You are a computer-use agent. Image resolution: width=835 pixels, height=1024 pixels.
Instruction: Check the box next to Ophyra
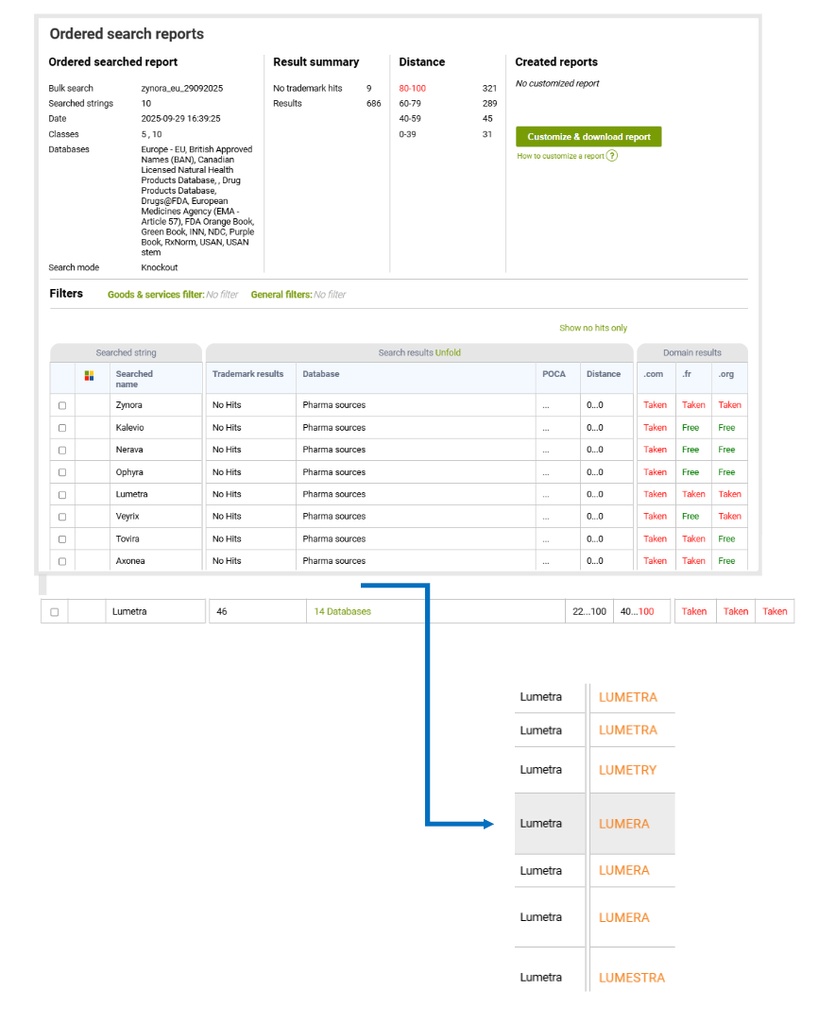click(x=62, y=473)
